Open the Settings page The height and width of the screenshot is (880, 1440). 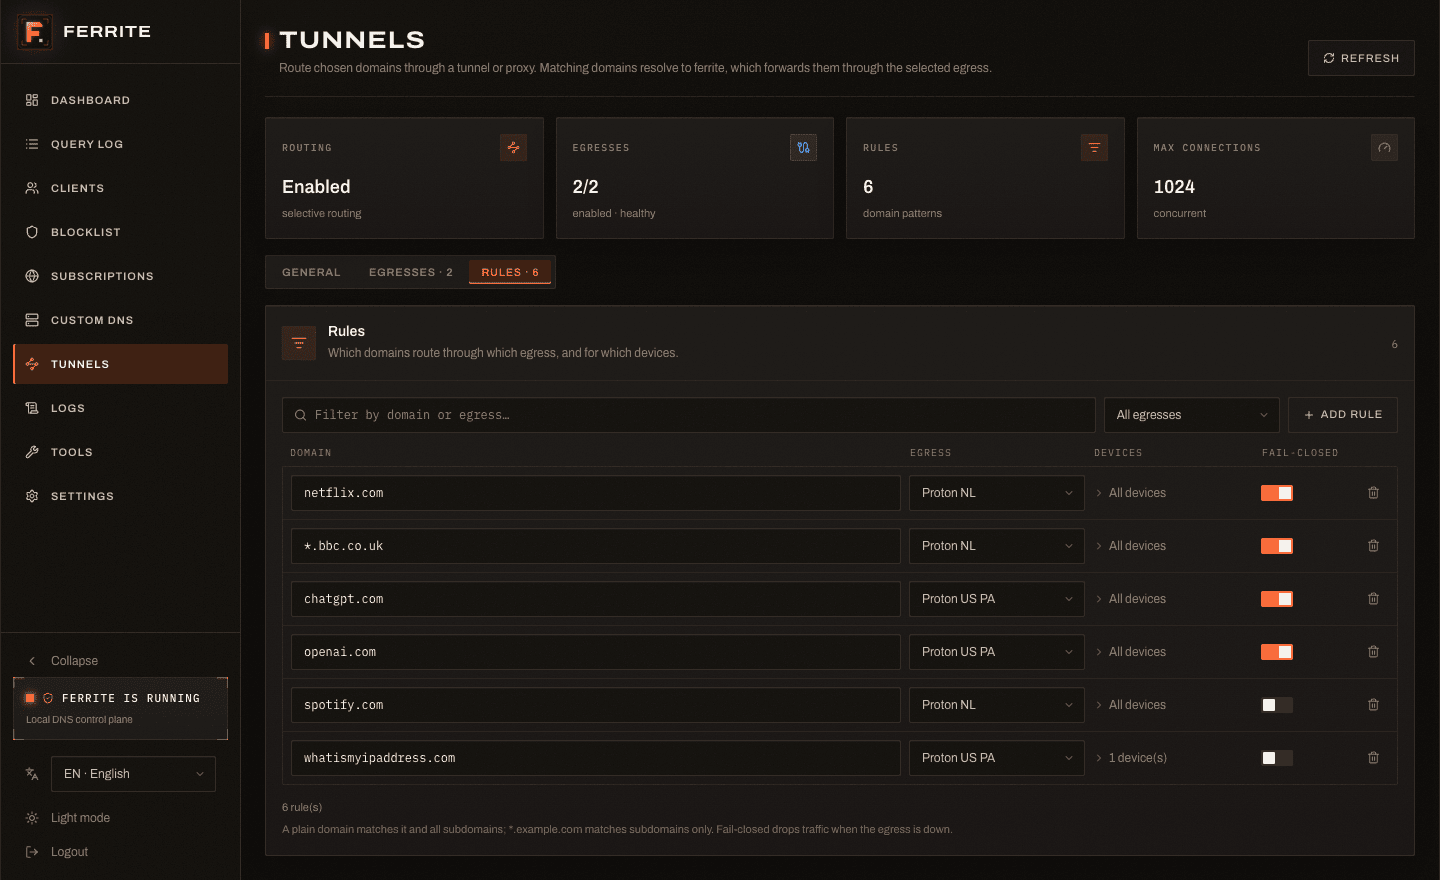[120, 496]
